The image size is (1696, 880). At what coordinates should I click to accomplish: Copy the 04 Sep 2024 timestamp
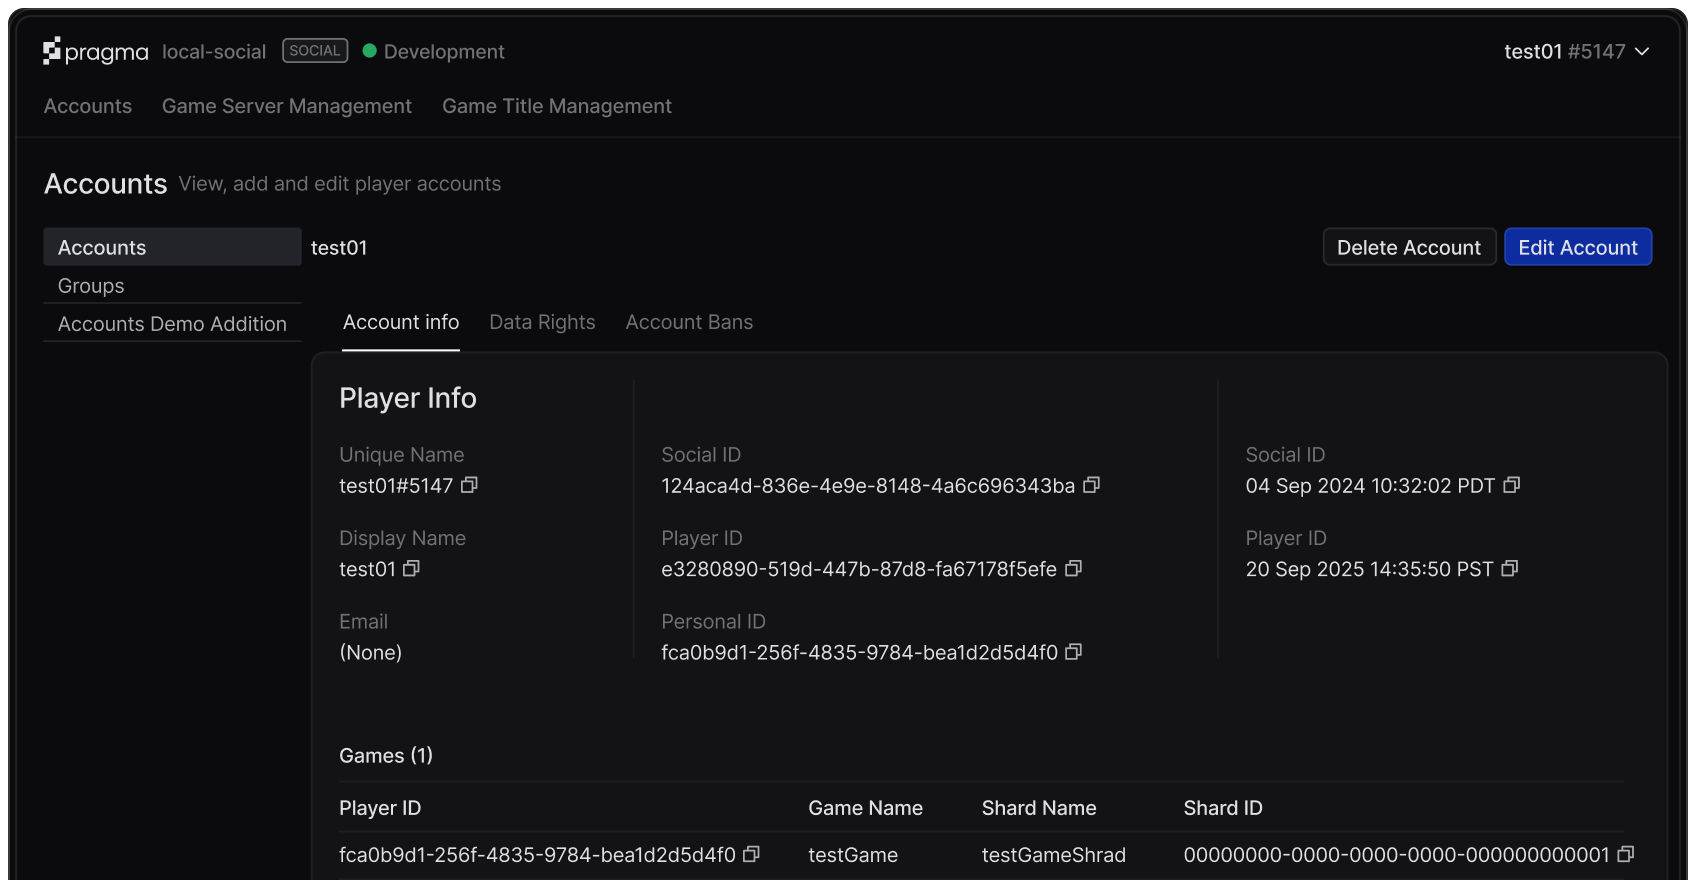pyautogui.click(x=1511, y=485)
